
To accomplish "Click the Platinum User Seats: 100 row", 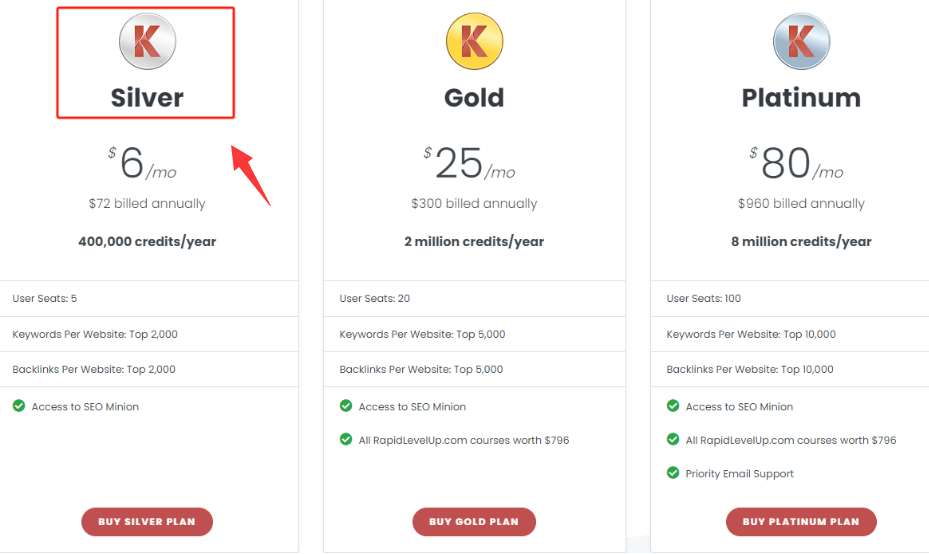I will click(x=790, y=299).
